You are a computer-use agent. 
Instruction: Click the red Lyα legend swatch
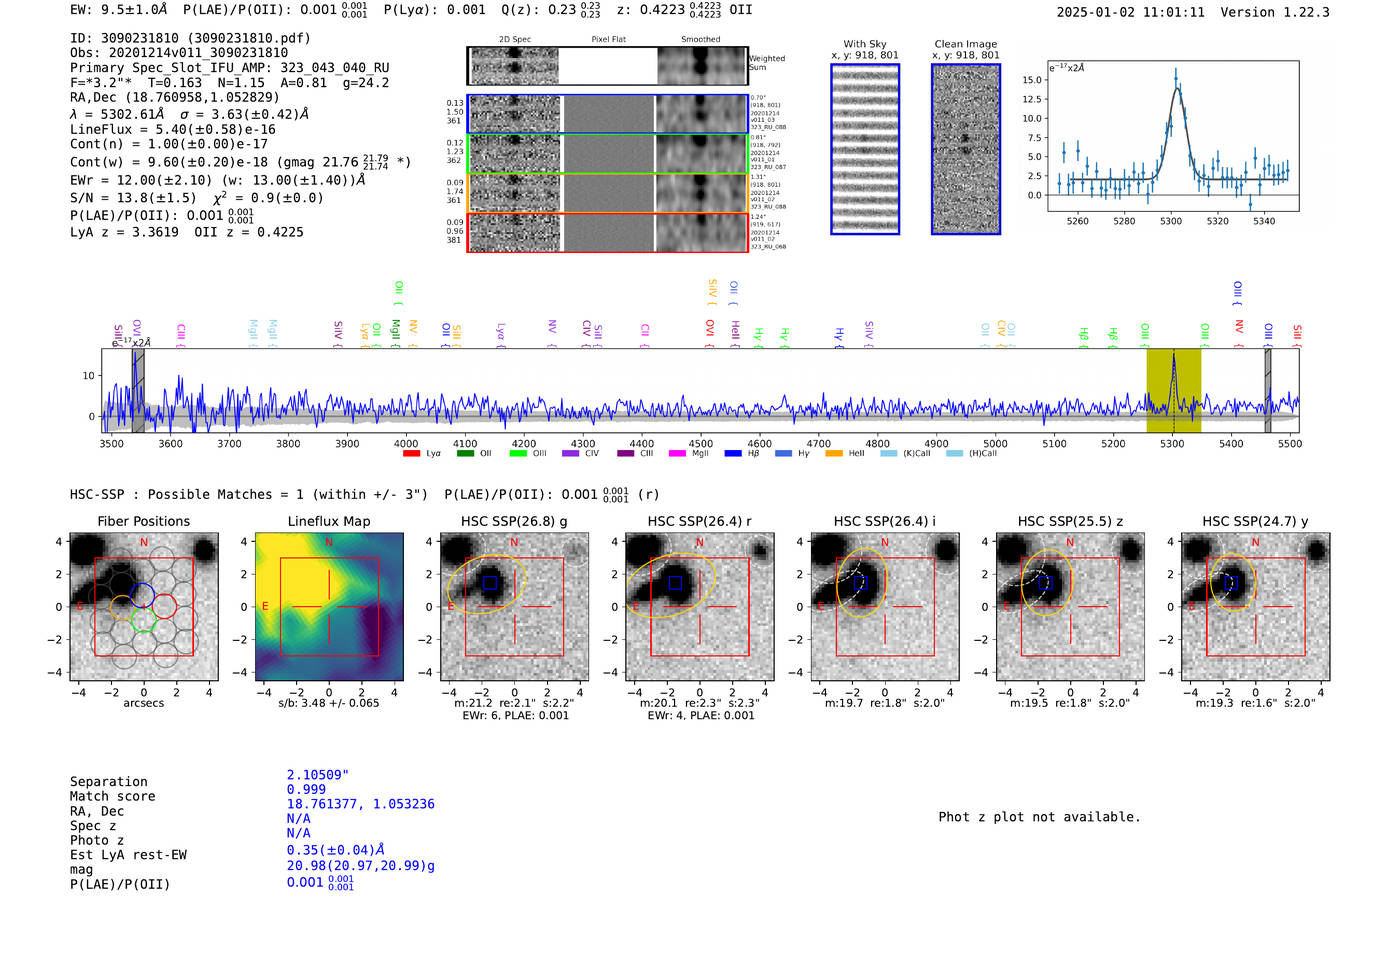coord(411,454)
